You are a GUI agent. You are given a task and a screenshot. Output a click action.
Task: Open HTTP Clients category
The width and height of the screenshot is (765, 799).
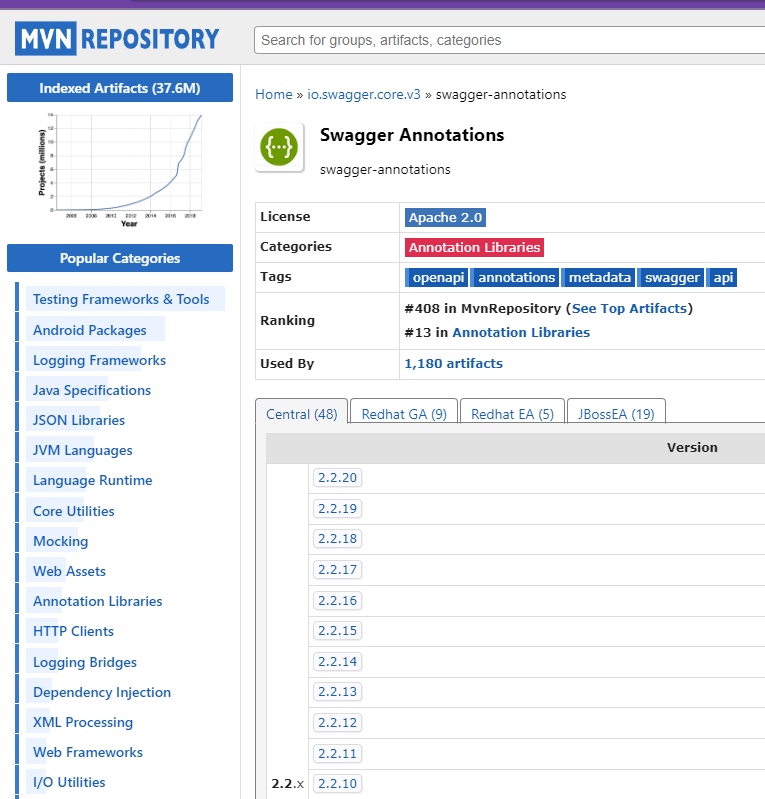(x=73, y=631)
